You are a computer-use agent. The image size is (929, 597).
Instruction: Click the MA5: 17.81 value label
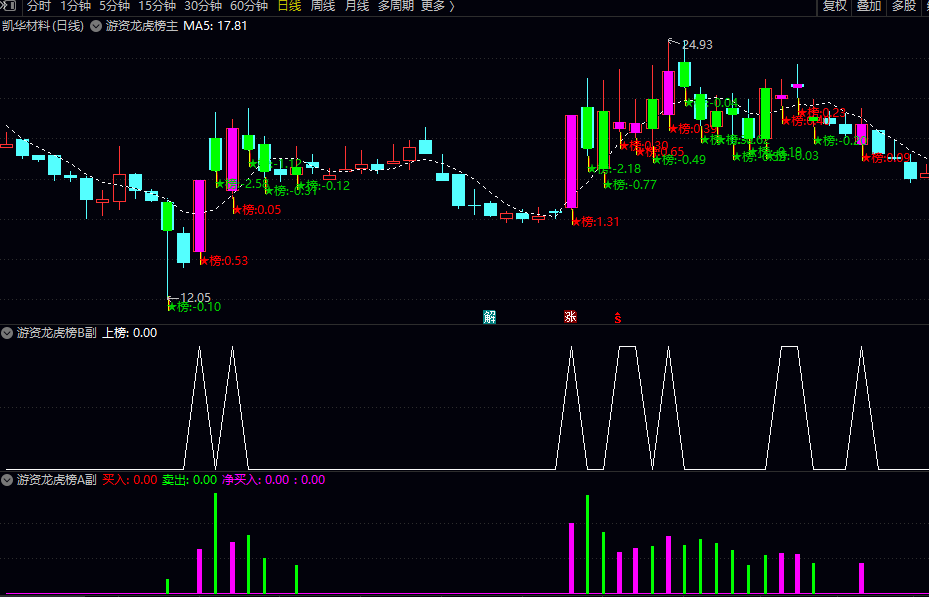click(x=215, y=26)
